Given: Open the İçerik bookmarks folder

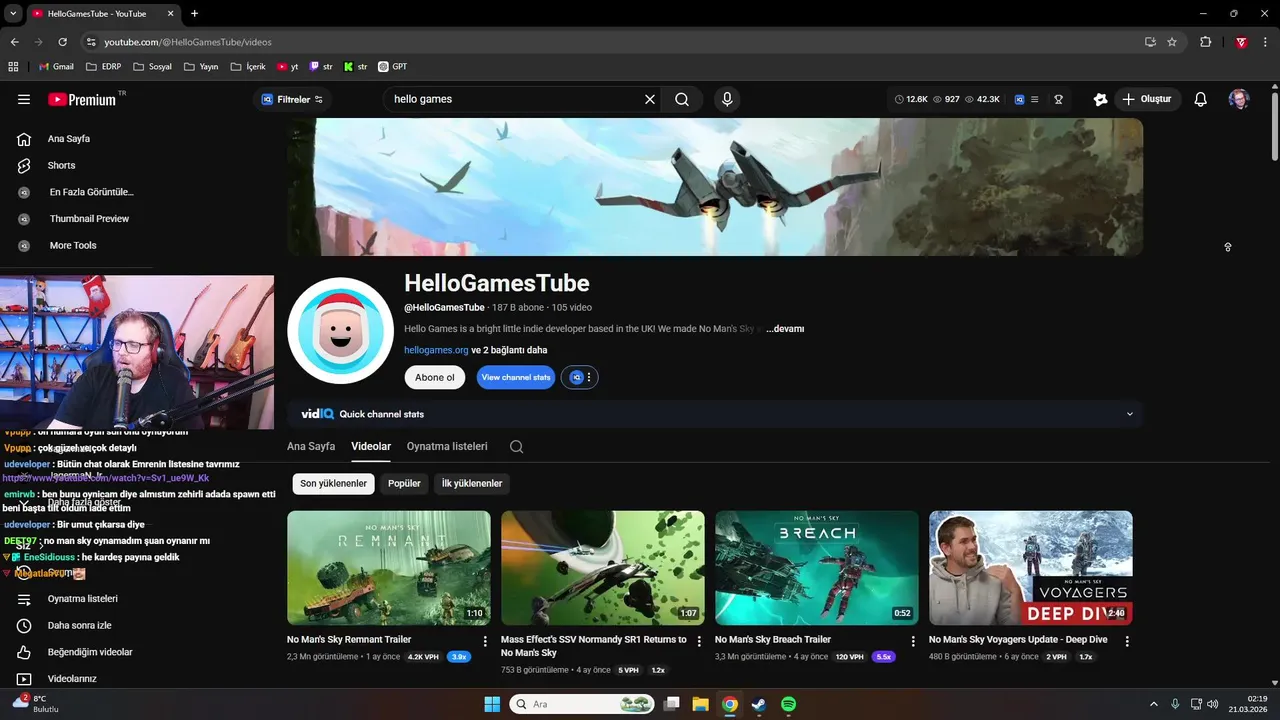Looking at the screenshot, I should click(248, 67).
